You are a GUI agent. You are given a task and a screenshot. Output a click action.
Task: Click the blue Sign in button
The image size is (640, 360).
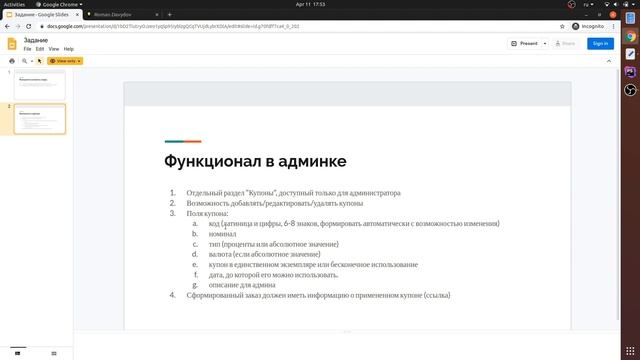tap(600, 44)
